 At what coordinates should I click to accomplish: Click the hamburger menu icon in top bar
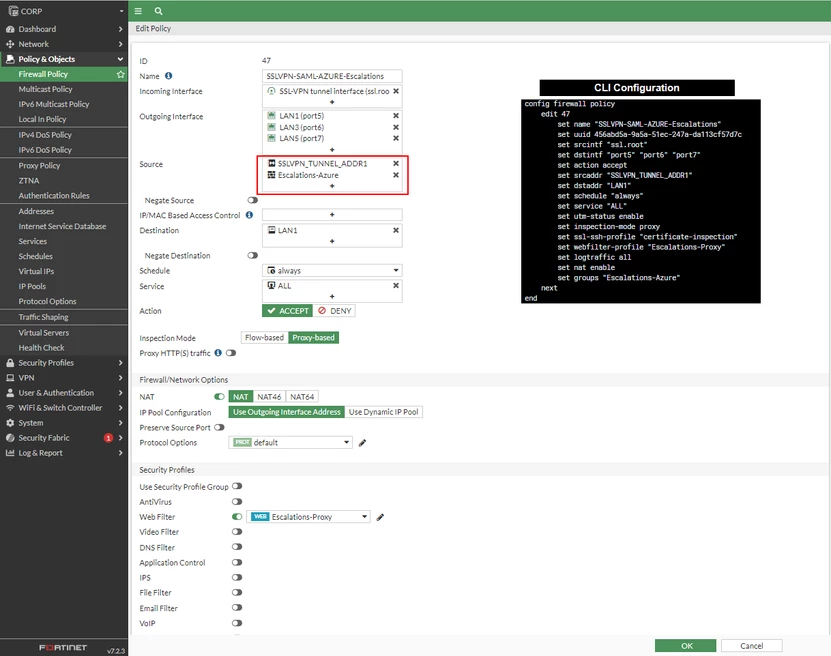tap(138, 11)
